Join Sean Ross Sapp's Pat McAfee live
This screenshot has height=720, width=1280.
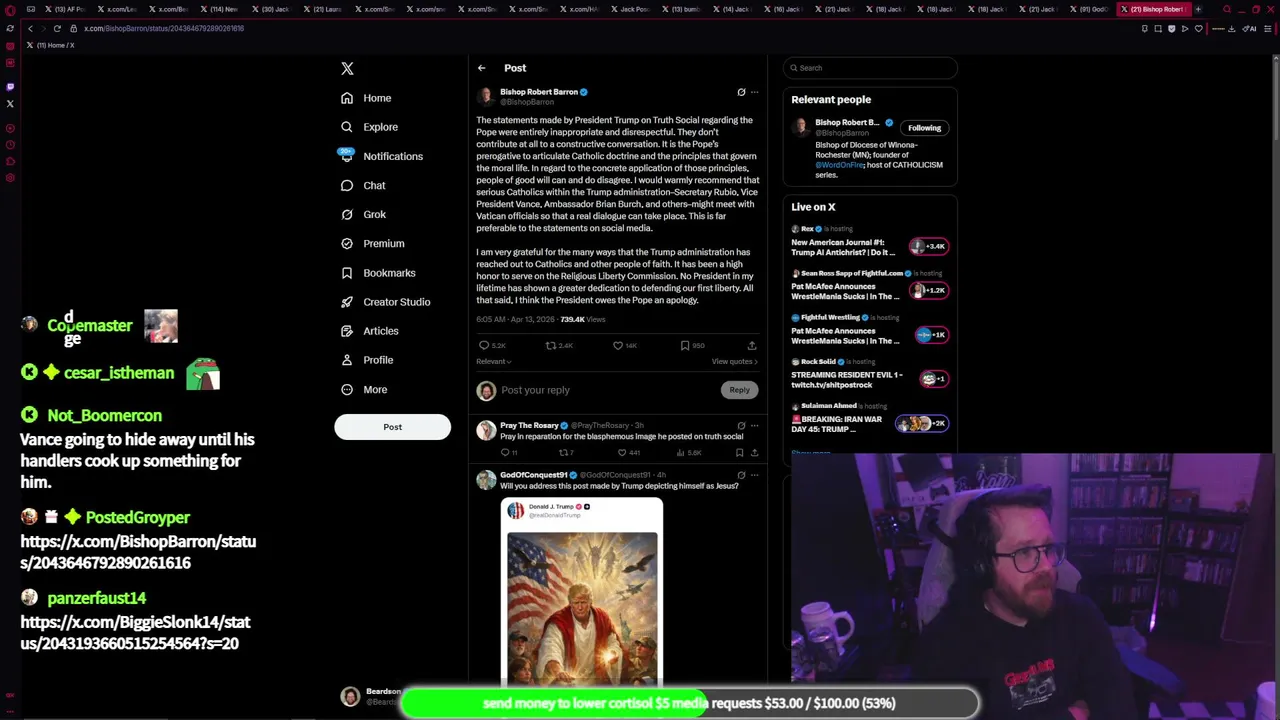point(929,290)
